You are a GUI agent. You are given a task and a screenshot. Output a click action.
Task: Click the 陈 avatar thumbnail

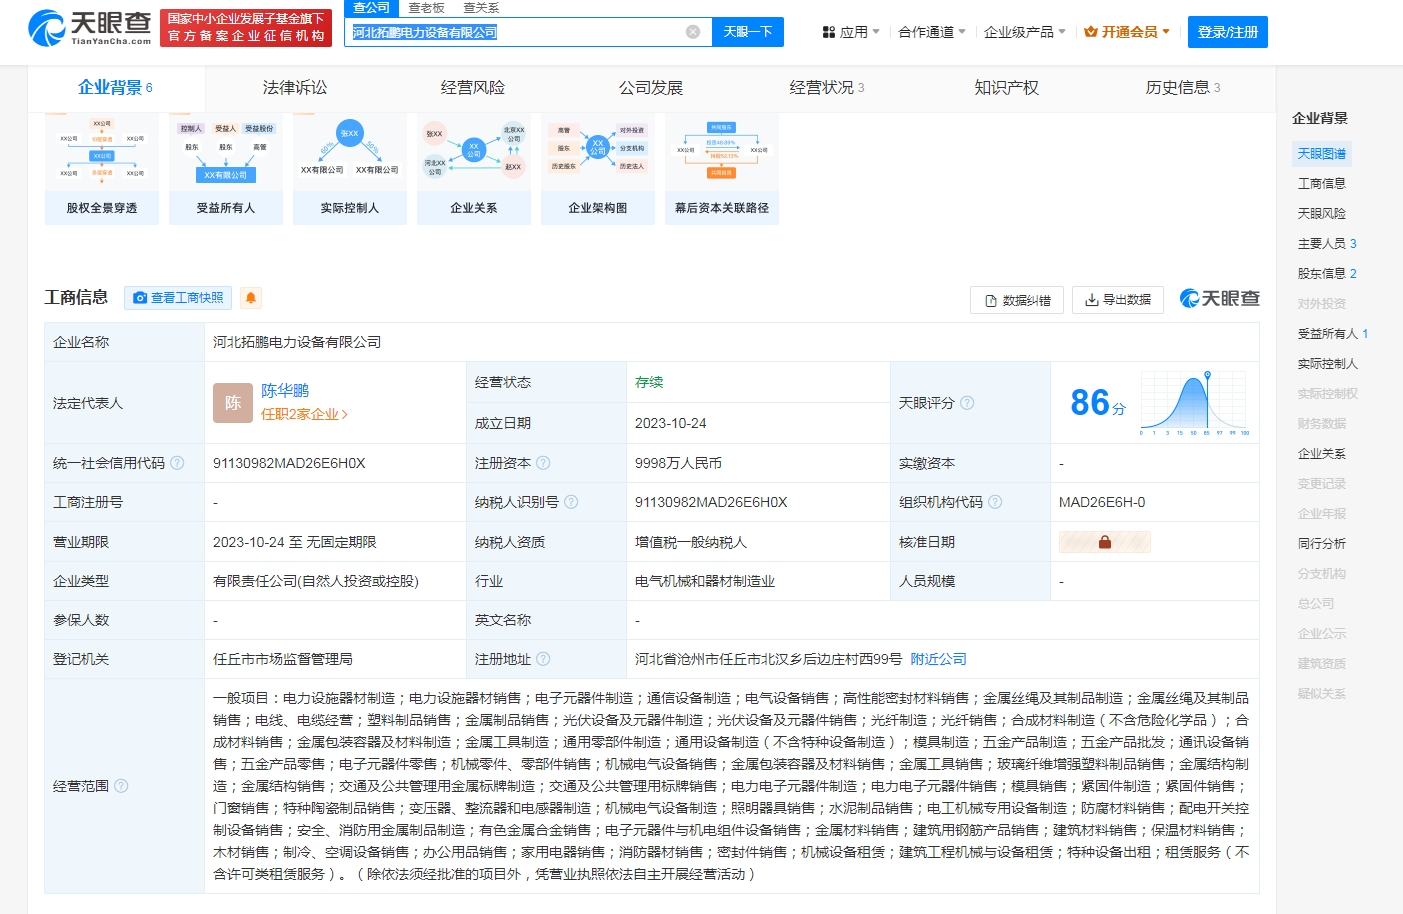click(x=233, y=403)
